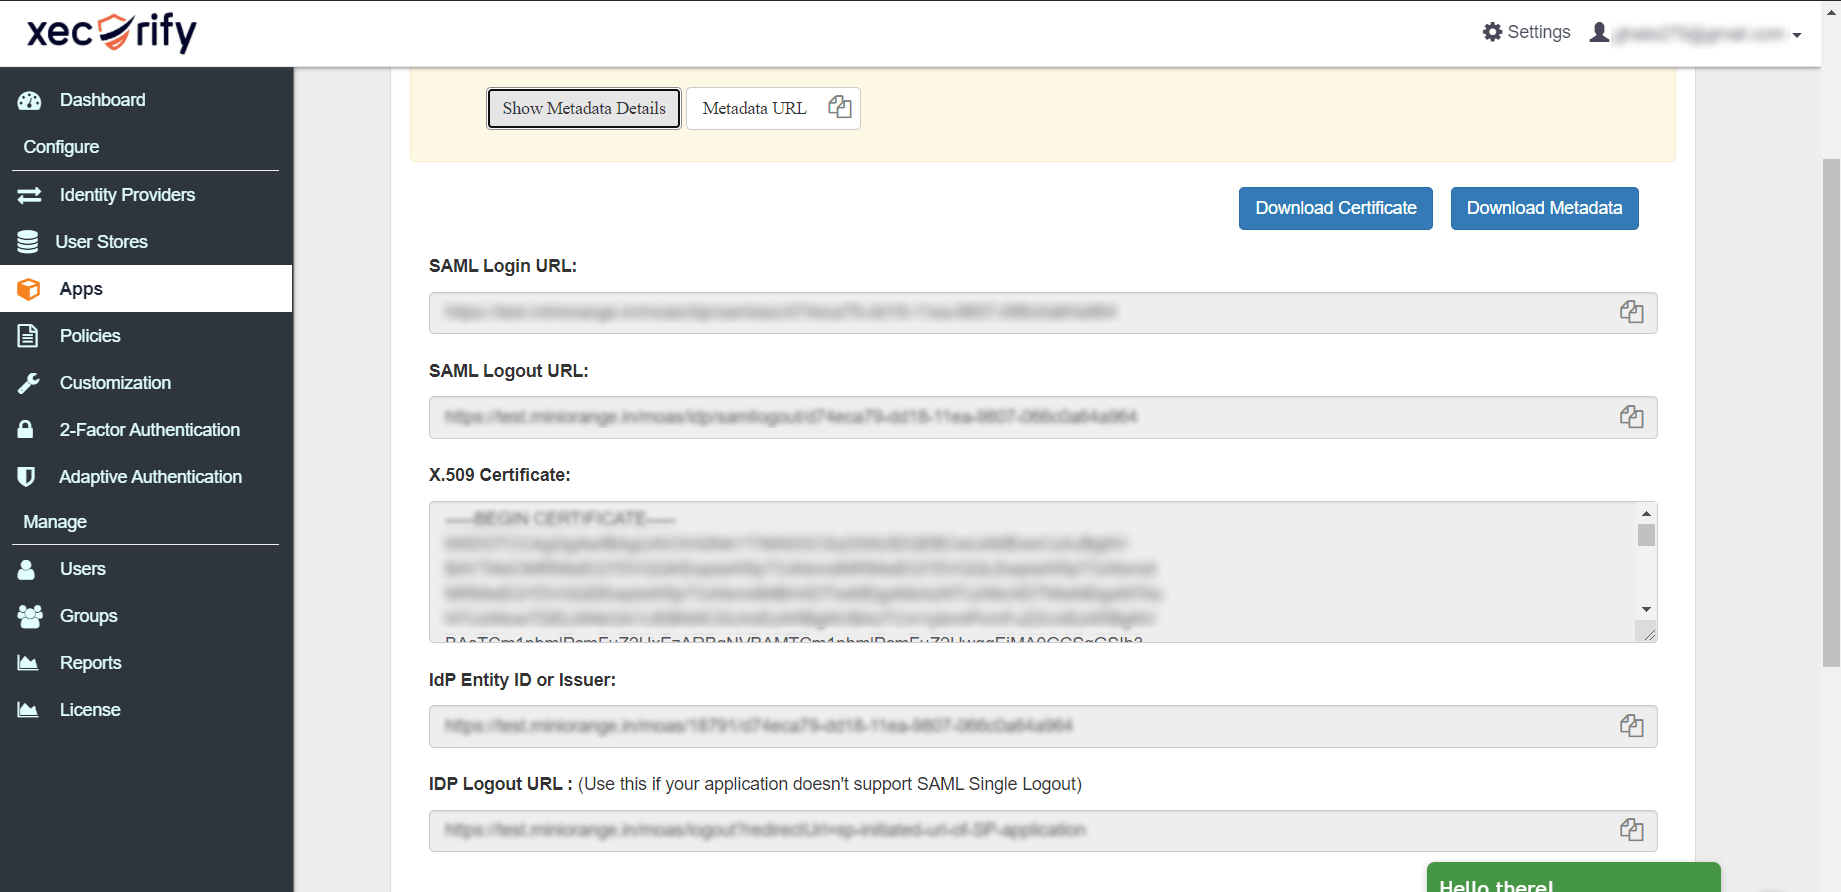1841x892 pixels.
Task: Click the certificate box scroll up arrow
Action: click(1646, 513)
